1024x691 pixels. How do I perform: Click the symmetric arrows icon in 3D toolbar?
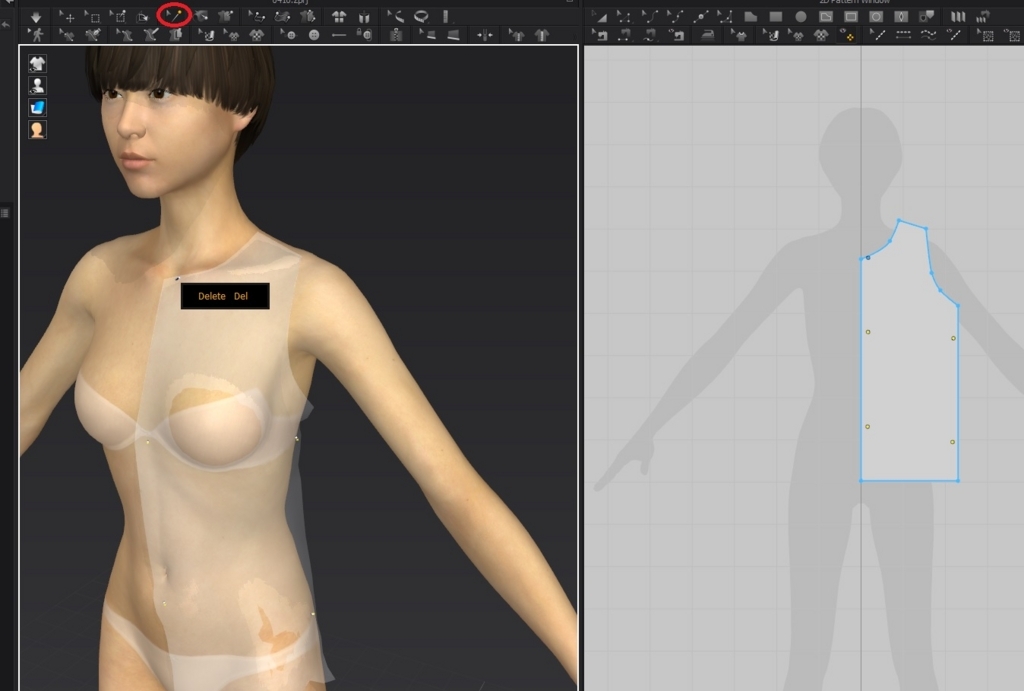485,35
